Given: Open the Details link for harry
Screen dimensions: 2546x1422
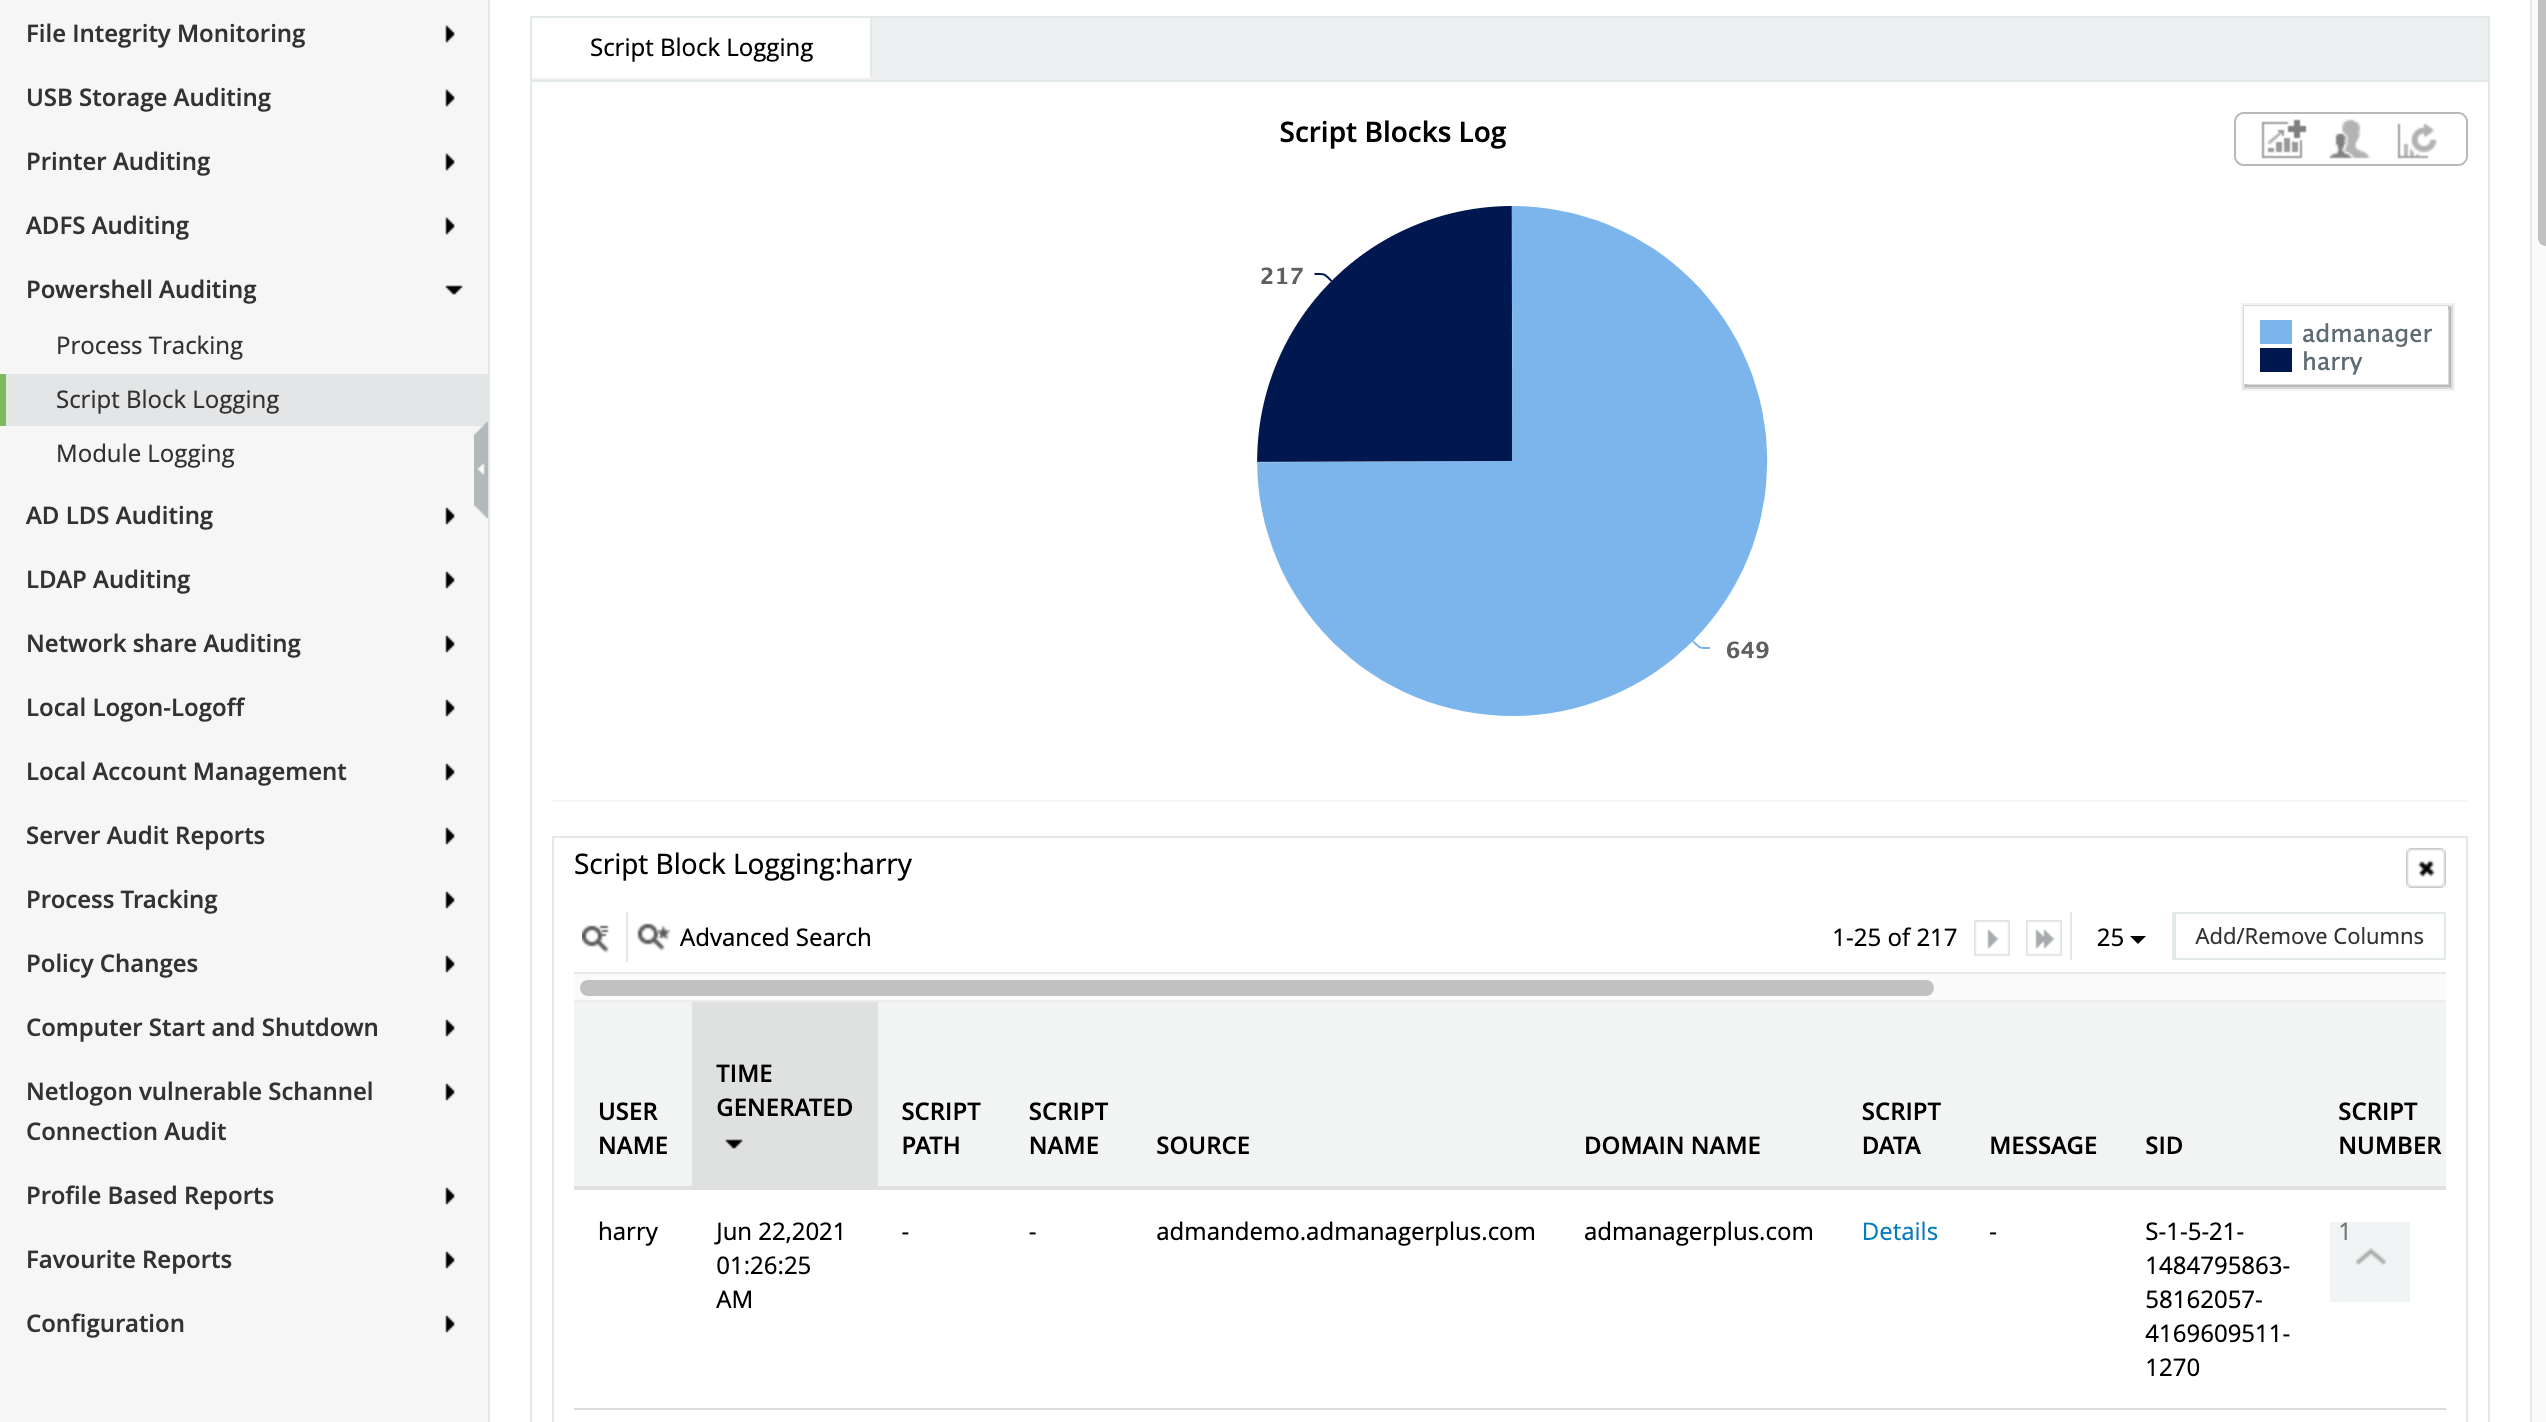Looking at the screenshot, I should click(x=1899, y=1231).
